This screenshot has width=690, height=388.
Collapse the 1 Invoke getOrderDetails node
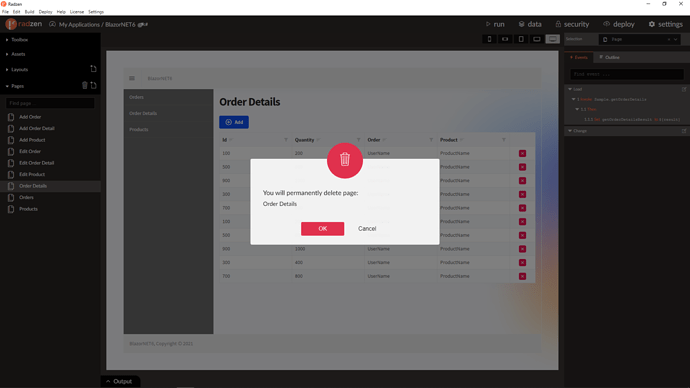click(573, 99)
